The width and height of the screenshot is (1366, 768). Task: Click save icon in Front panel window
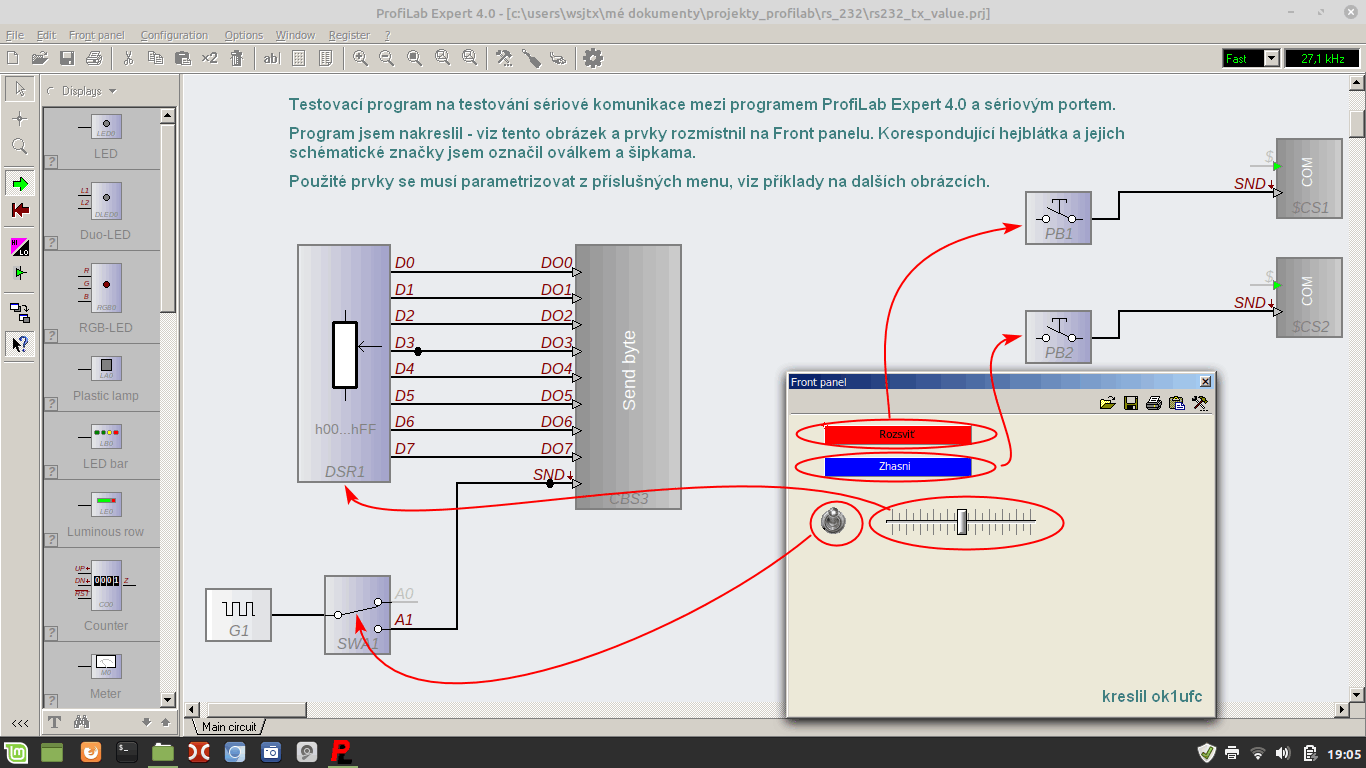[1131, 403]
